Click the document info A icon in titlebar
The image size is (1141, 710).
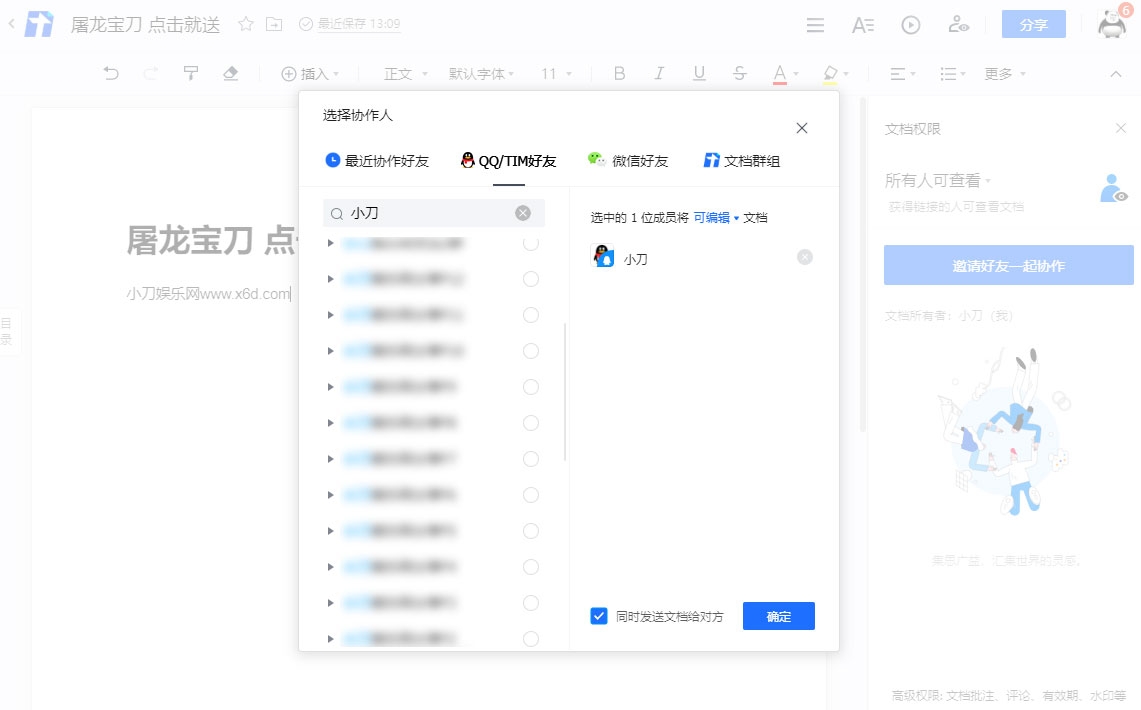[862, 24]
